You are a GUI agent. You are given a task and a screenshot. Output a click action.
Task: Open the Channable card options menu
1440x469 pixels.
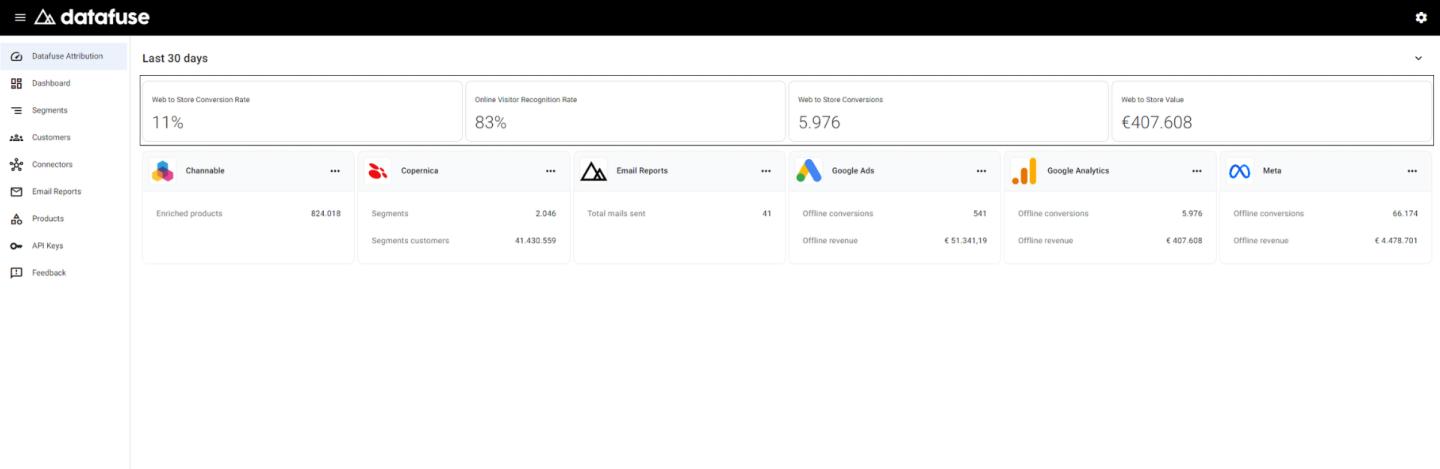point(335,171)
